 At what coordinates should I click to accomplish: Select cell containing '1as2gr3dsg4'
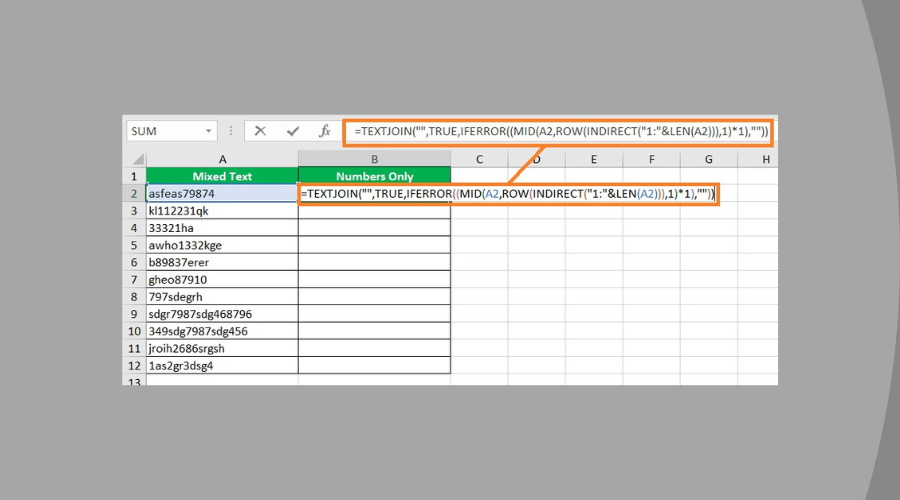click(x=222, y=366)
